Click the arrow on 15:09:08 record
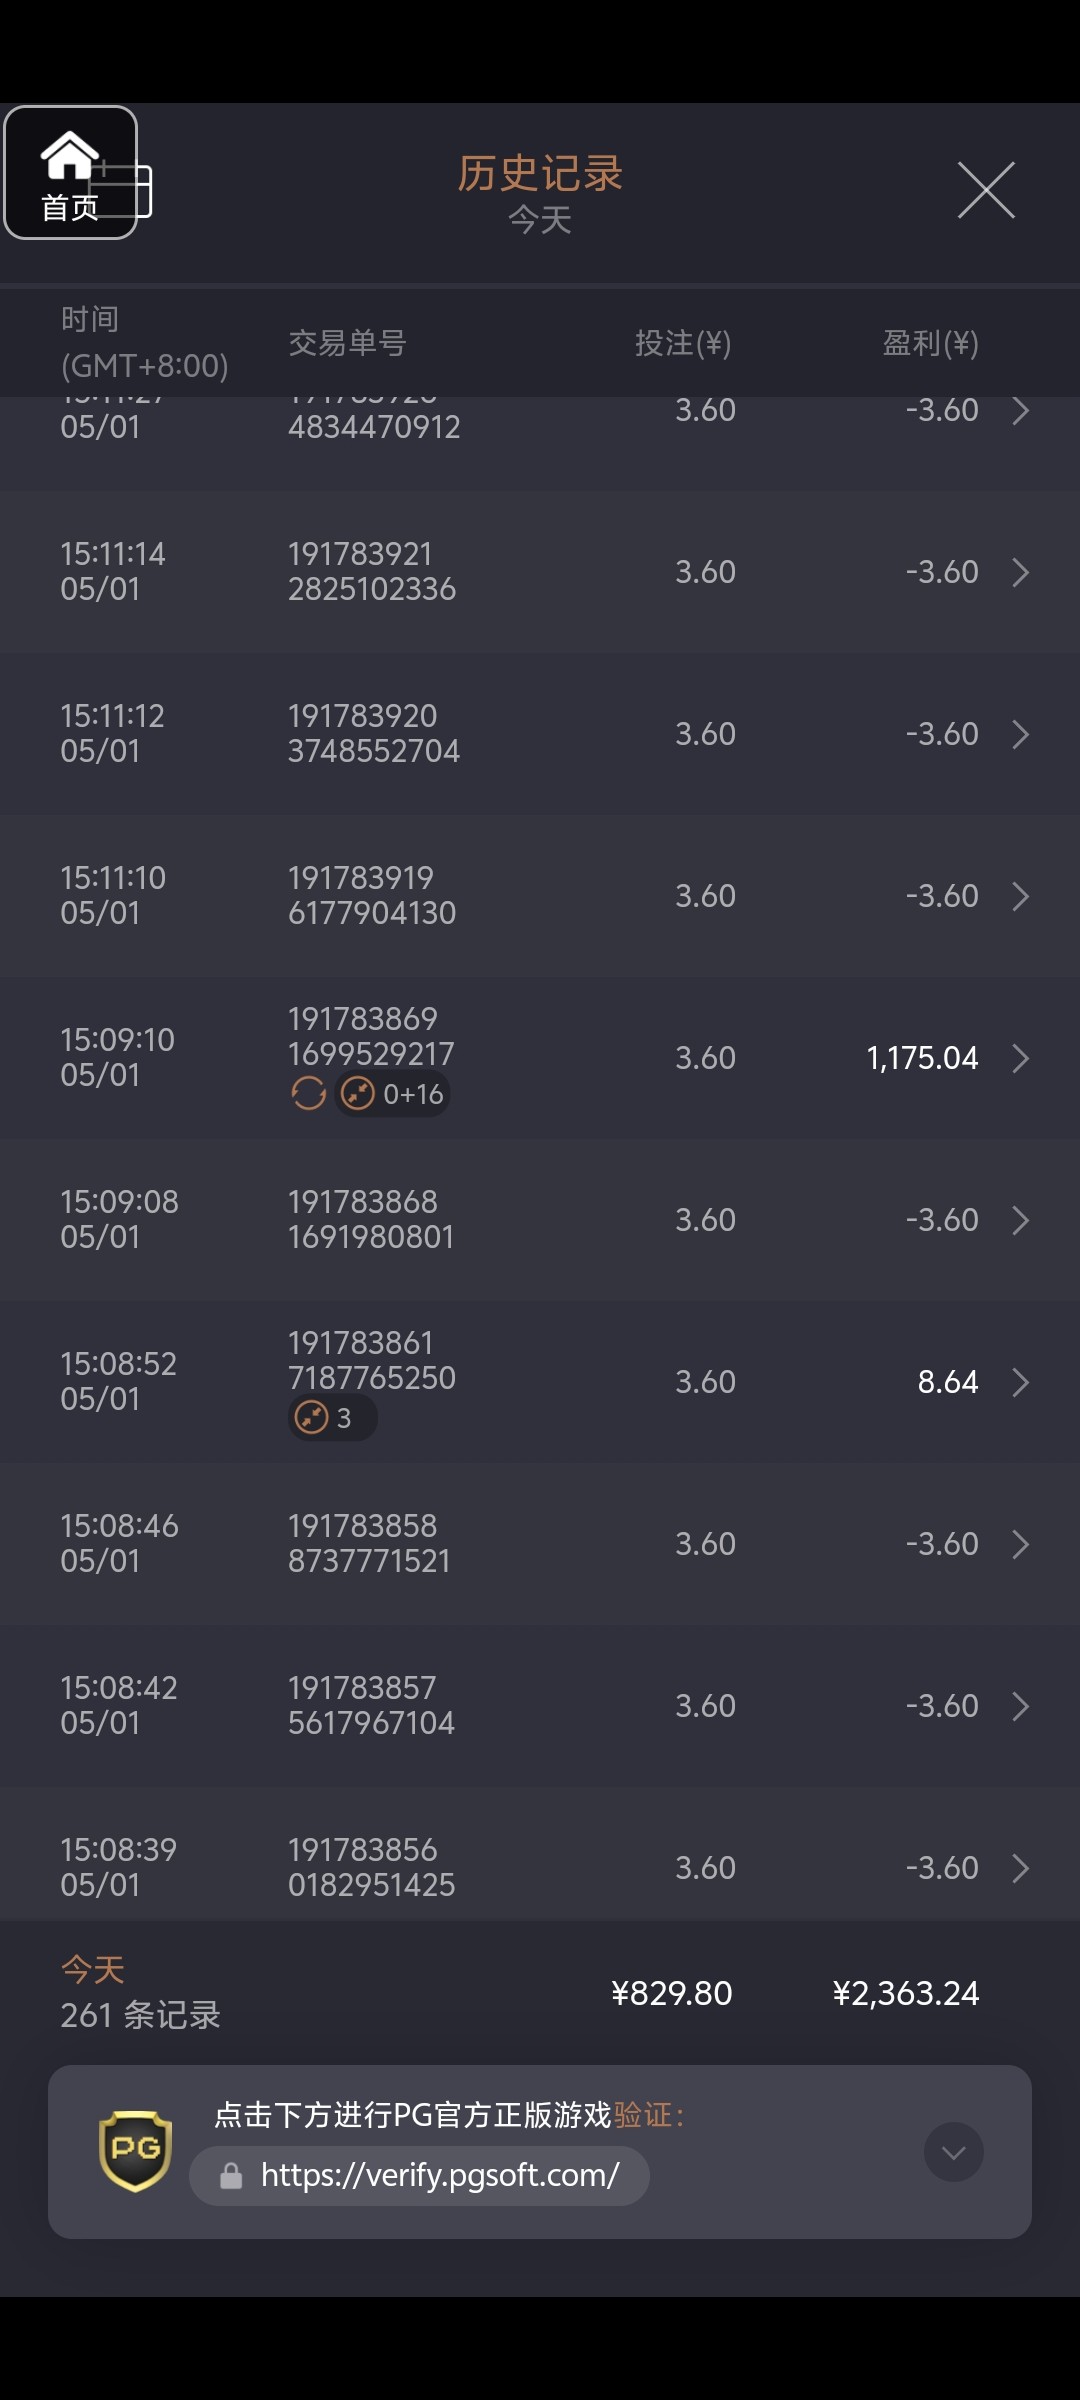 tap(1020, 1220)
